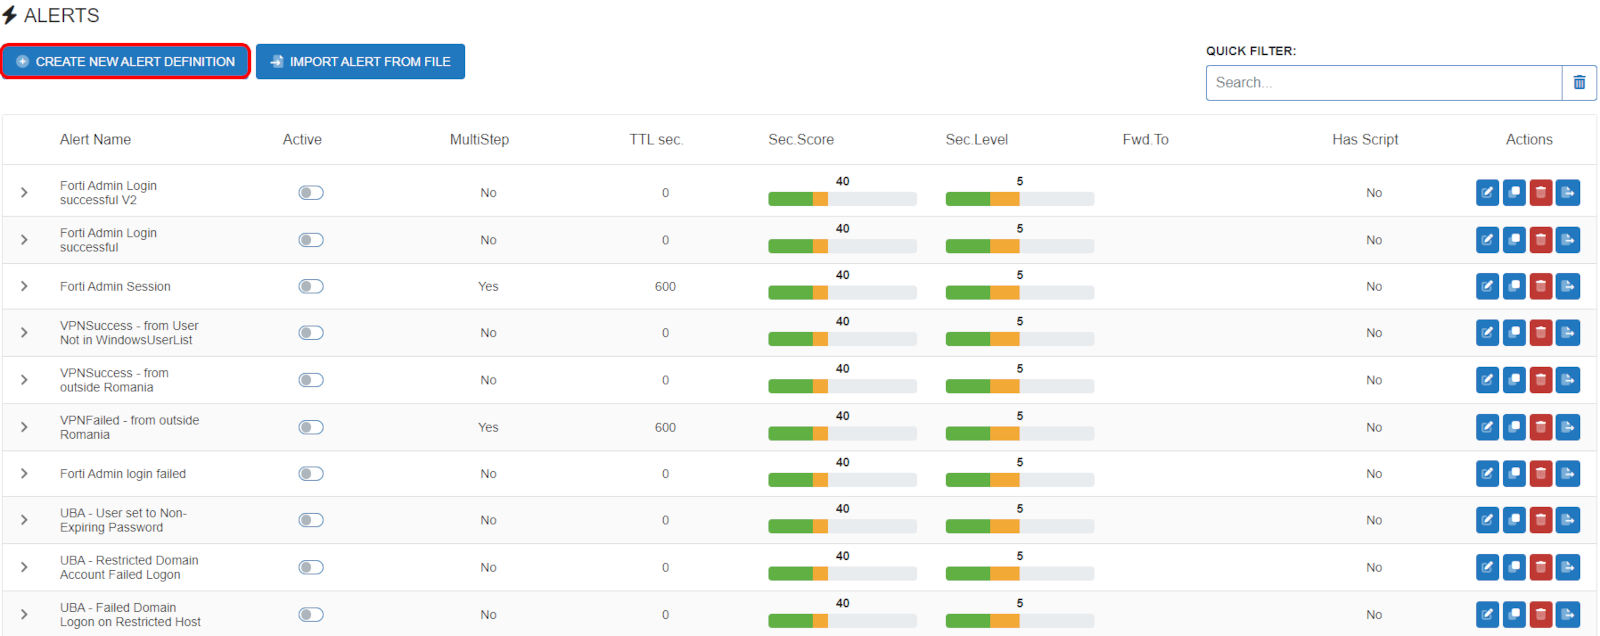Enable the Forti Admin Login successful V2 alert
The width and height of the screenshot is (1600, 636).
[311, 193]
